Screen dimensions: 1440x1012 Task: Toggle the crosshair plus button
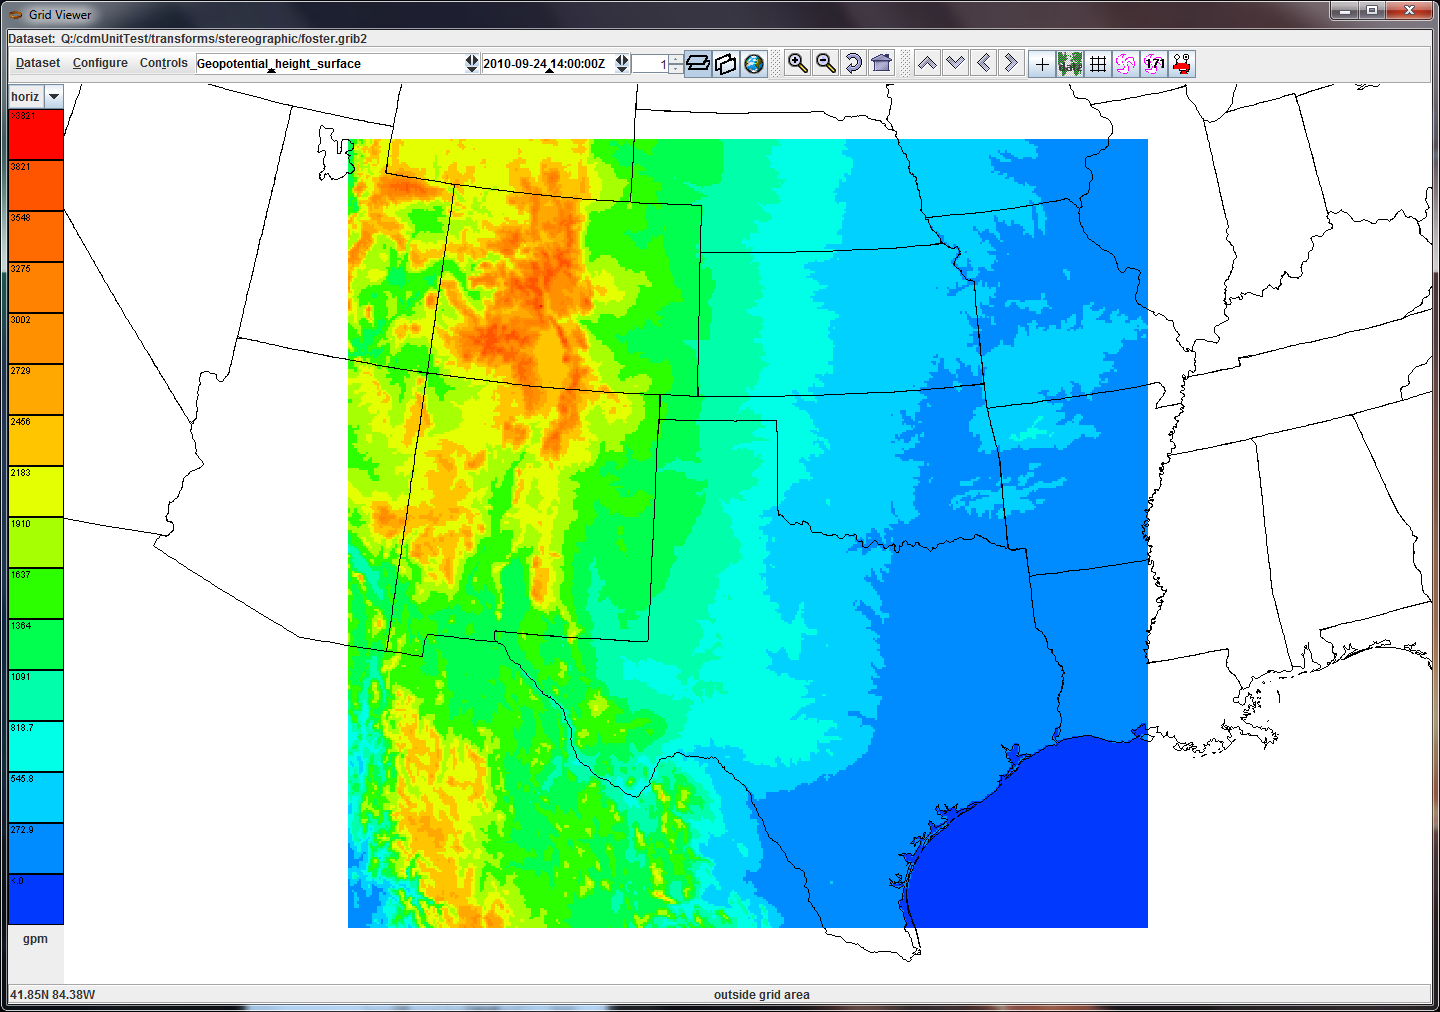[x=1042, y=64]
